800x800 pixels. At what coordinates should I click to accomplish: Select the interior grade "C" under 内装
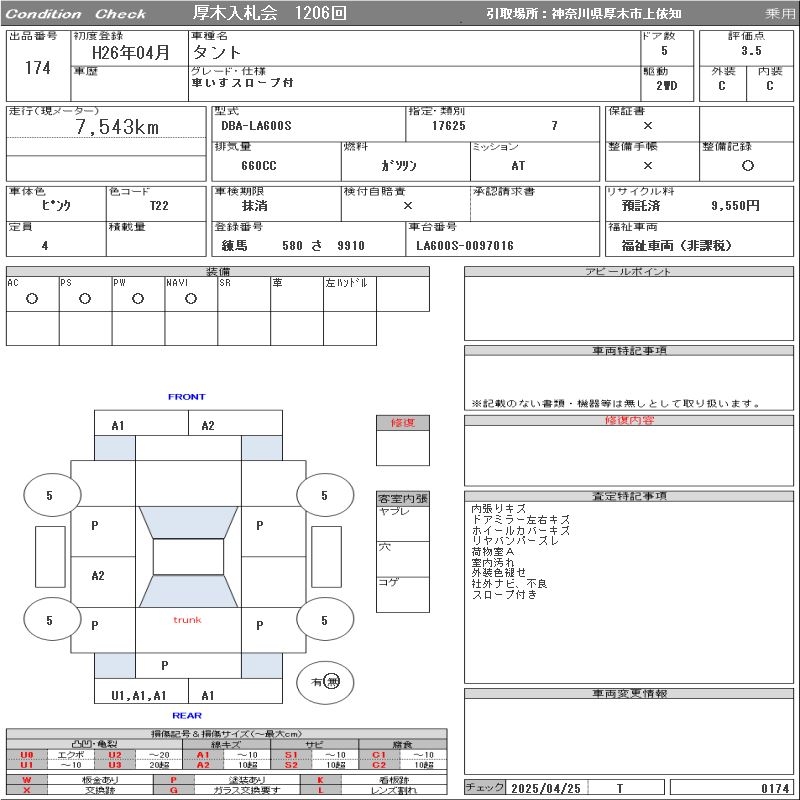(769, 86)
